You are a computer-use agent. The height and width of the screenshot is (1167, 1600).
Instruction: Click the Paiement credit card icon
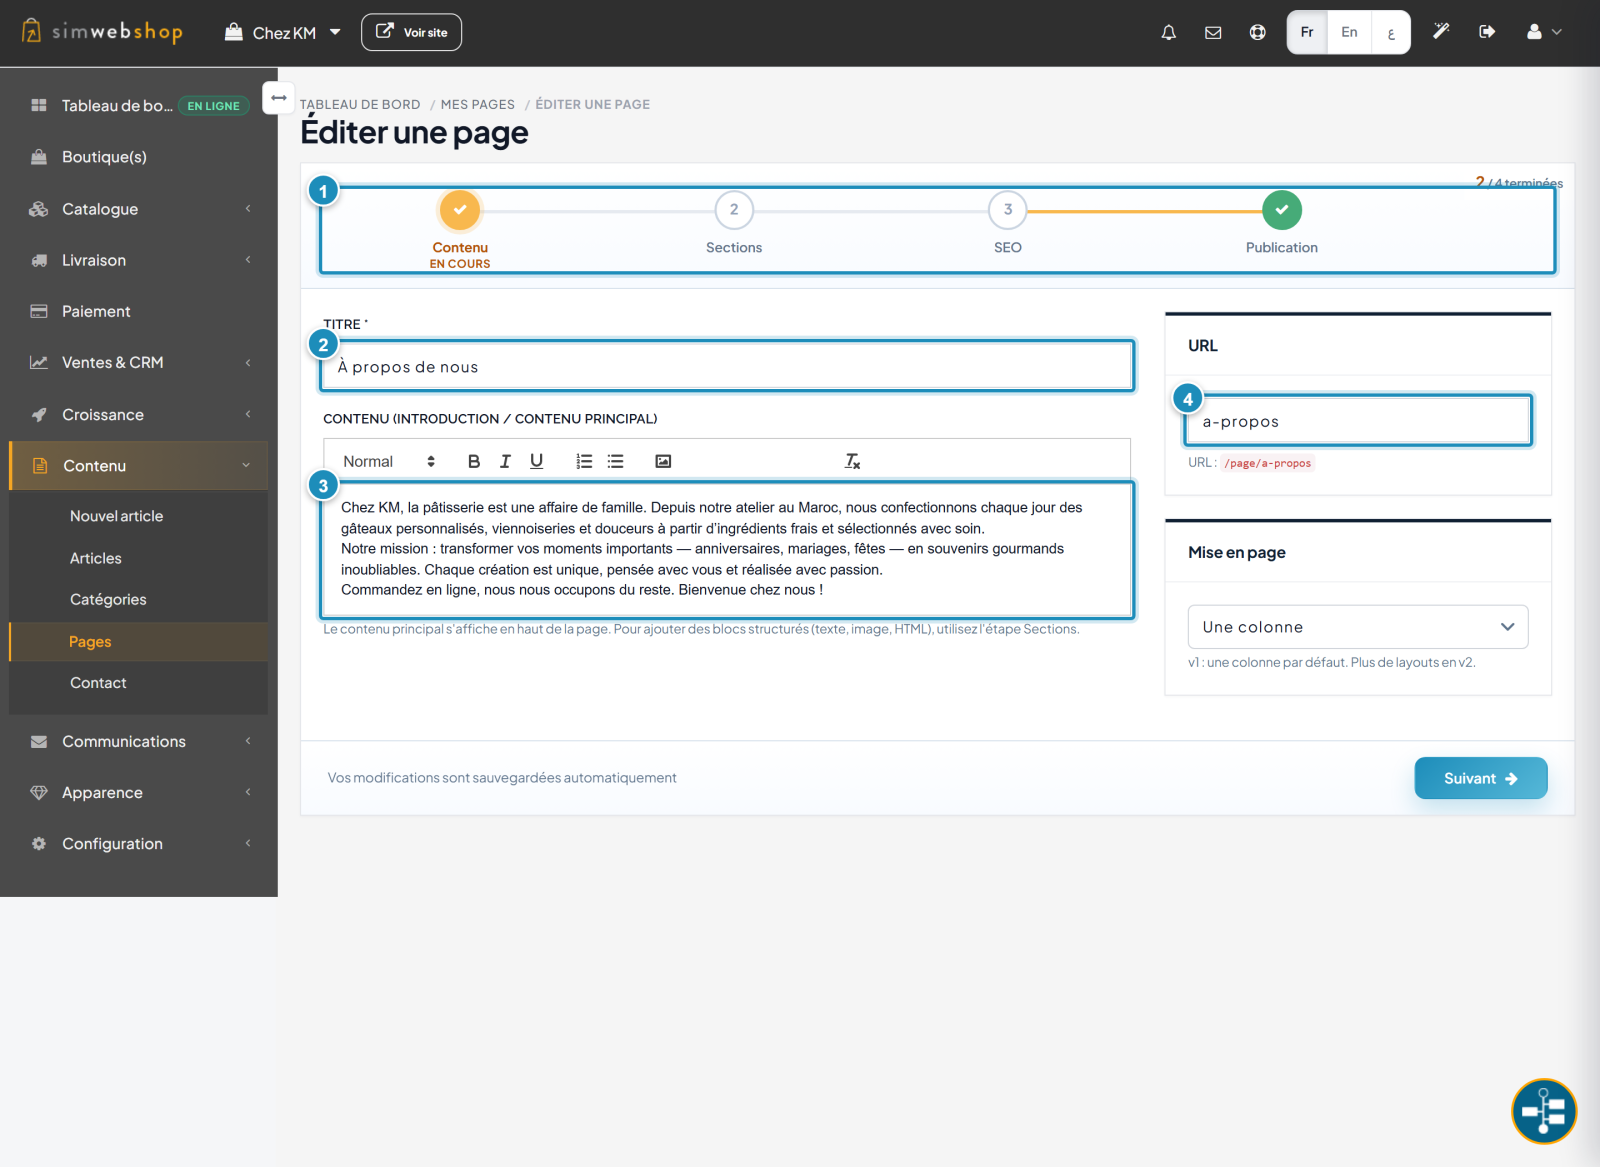pyautogui.click(x=39, y=311)
